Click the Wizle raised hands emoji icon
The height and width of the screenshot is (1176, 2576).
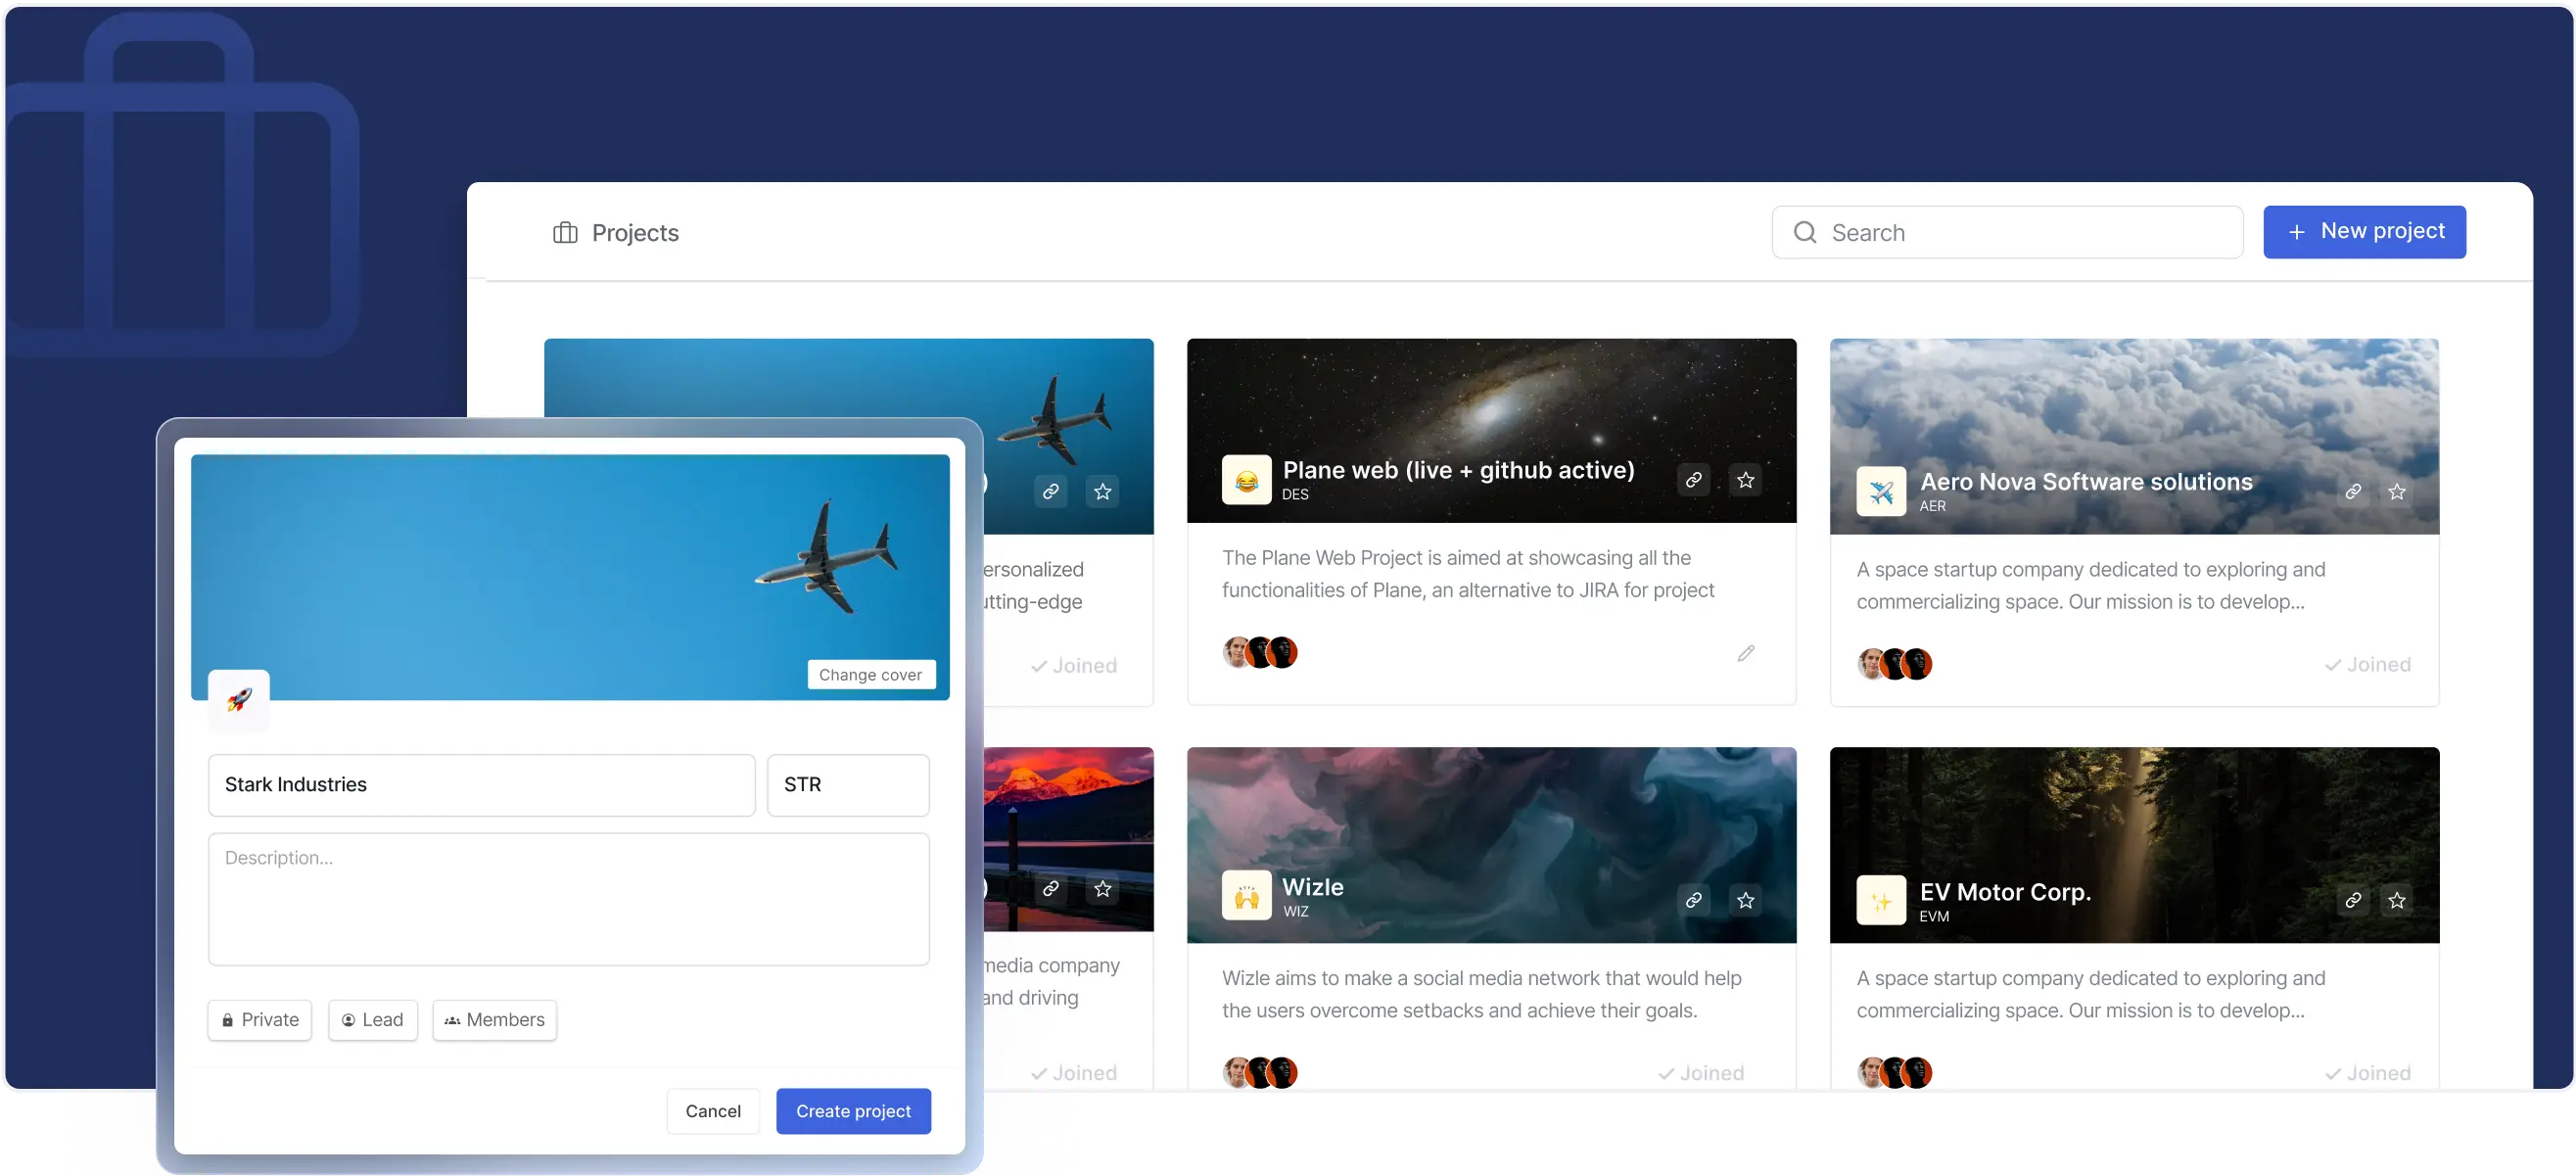[x=1246, y=896]
